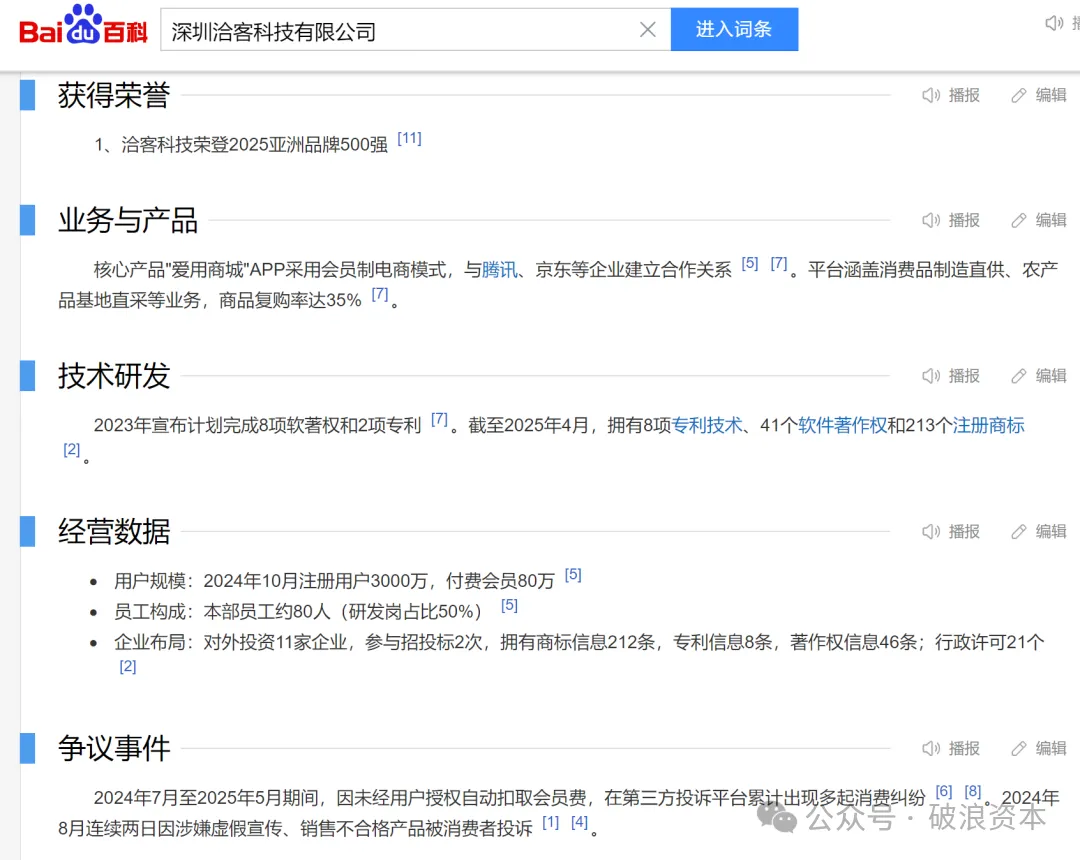Edit the 争议事件 section
The image size is (1080, 860).
point(1039,748)
